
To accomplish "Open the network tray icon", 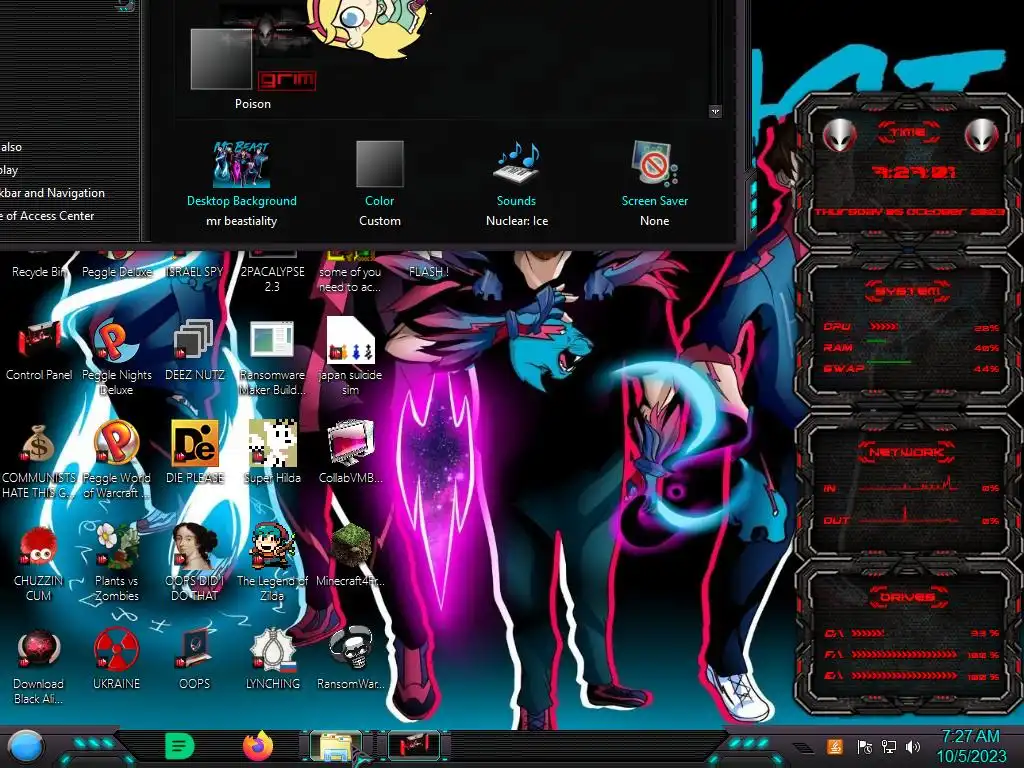I will (x=889, y=746).
